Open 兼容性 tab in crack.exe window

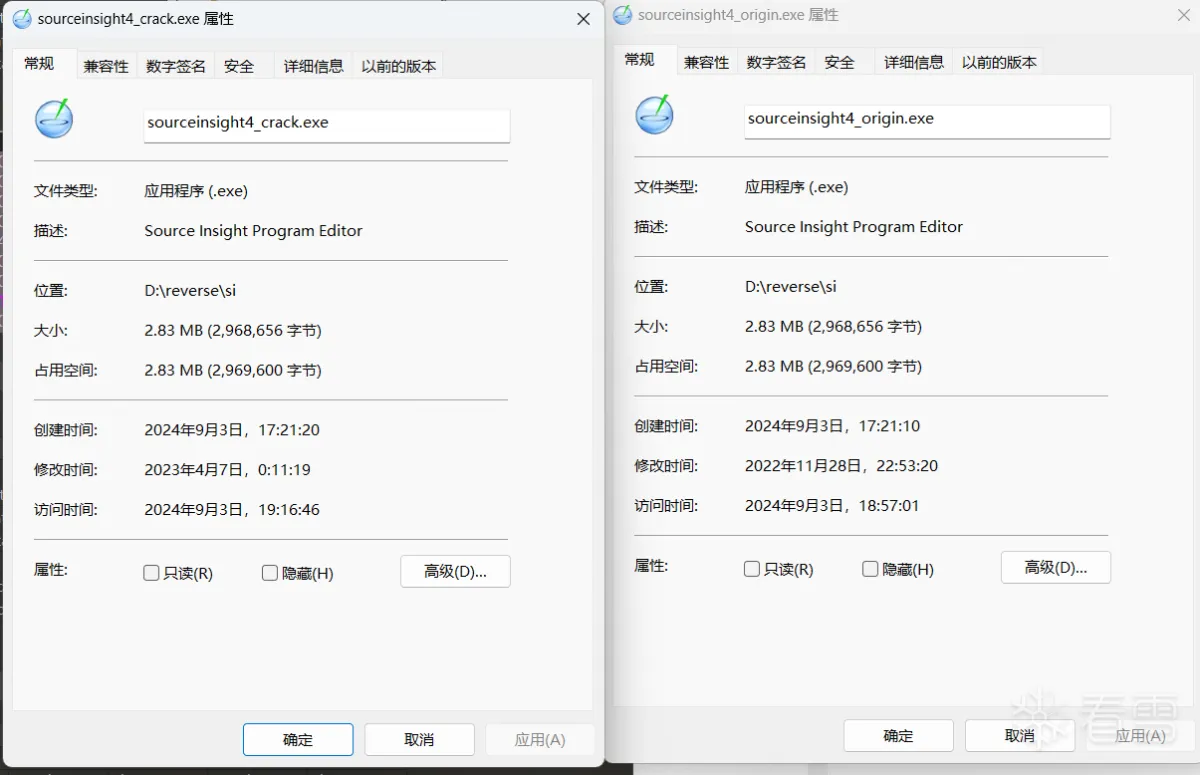tap(106, 66)
